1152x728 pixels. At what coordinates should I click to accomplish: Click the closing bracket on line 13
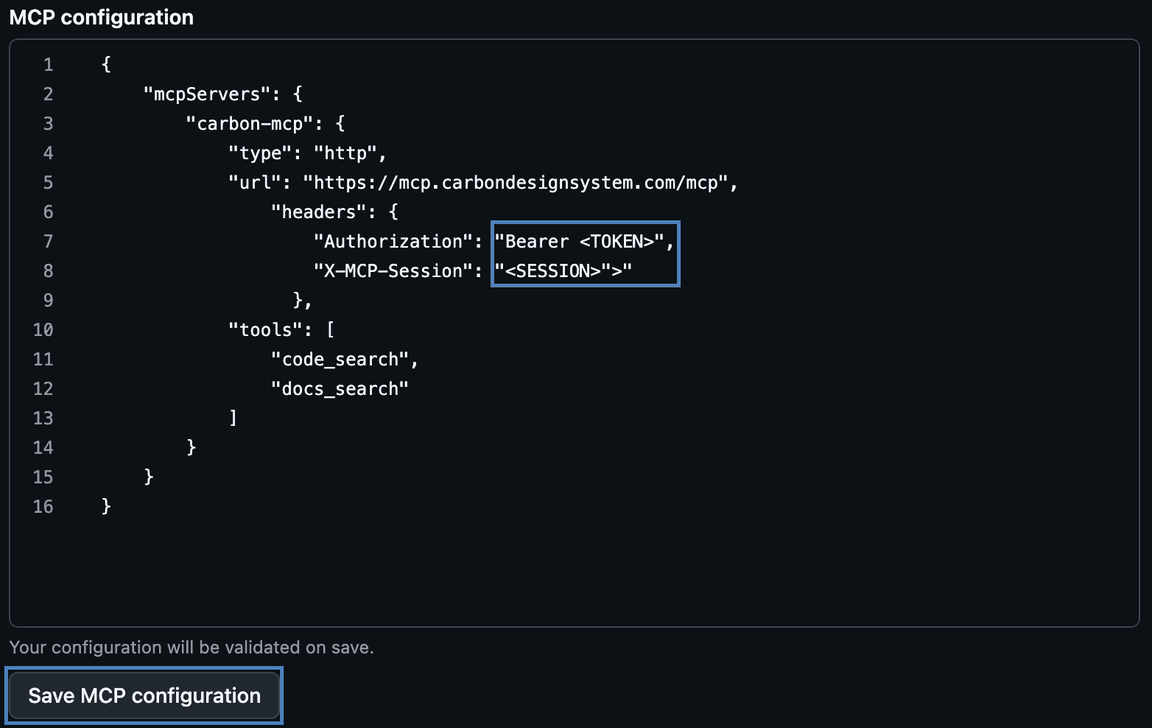[232, 417]
